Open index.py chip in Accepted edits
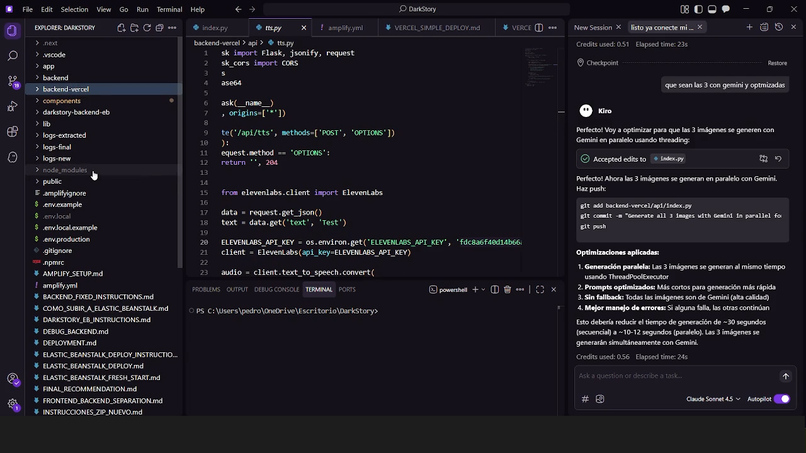The width and height of the screenshot is (806, 453). point(668,159)
